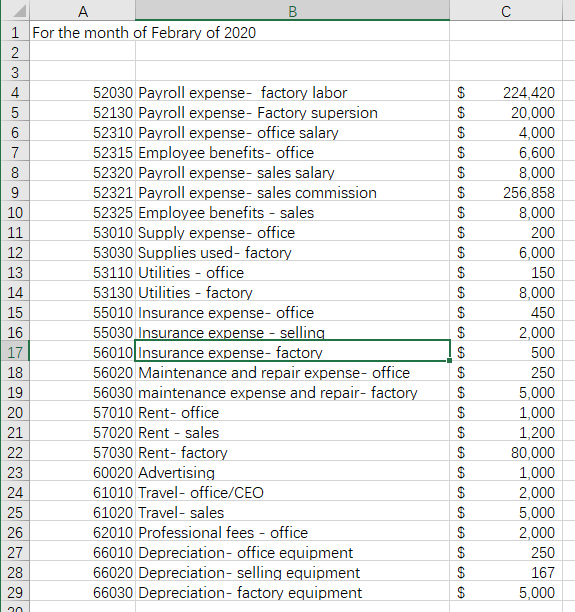Click 'Utilities - office' cell
This screenshot has height=612, width=575.
tap(292, 272)
